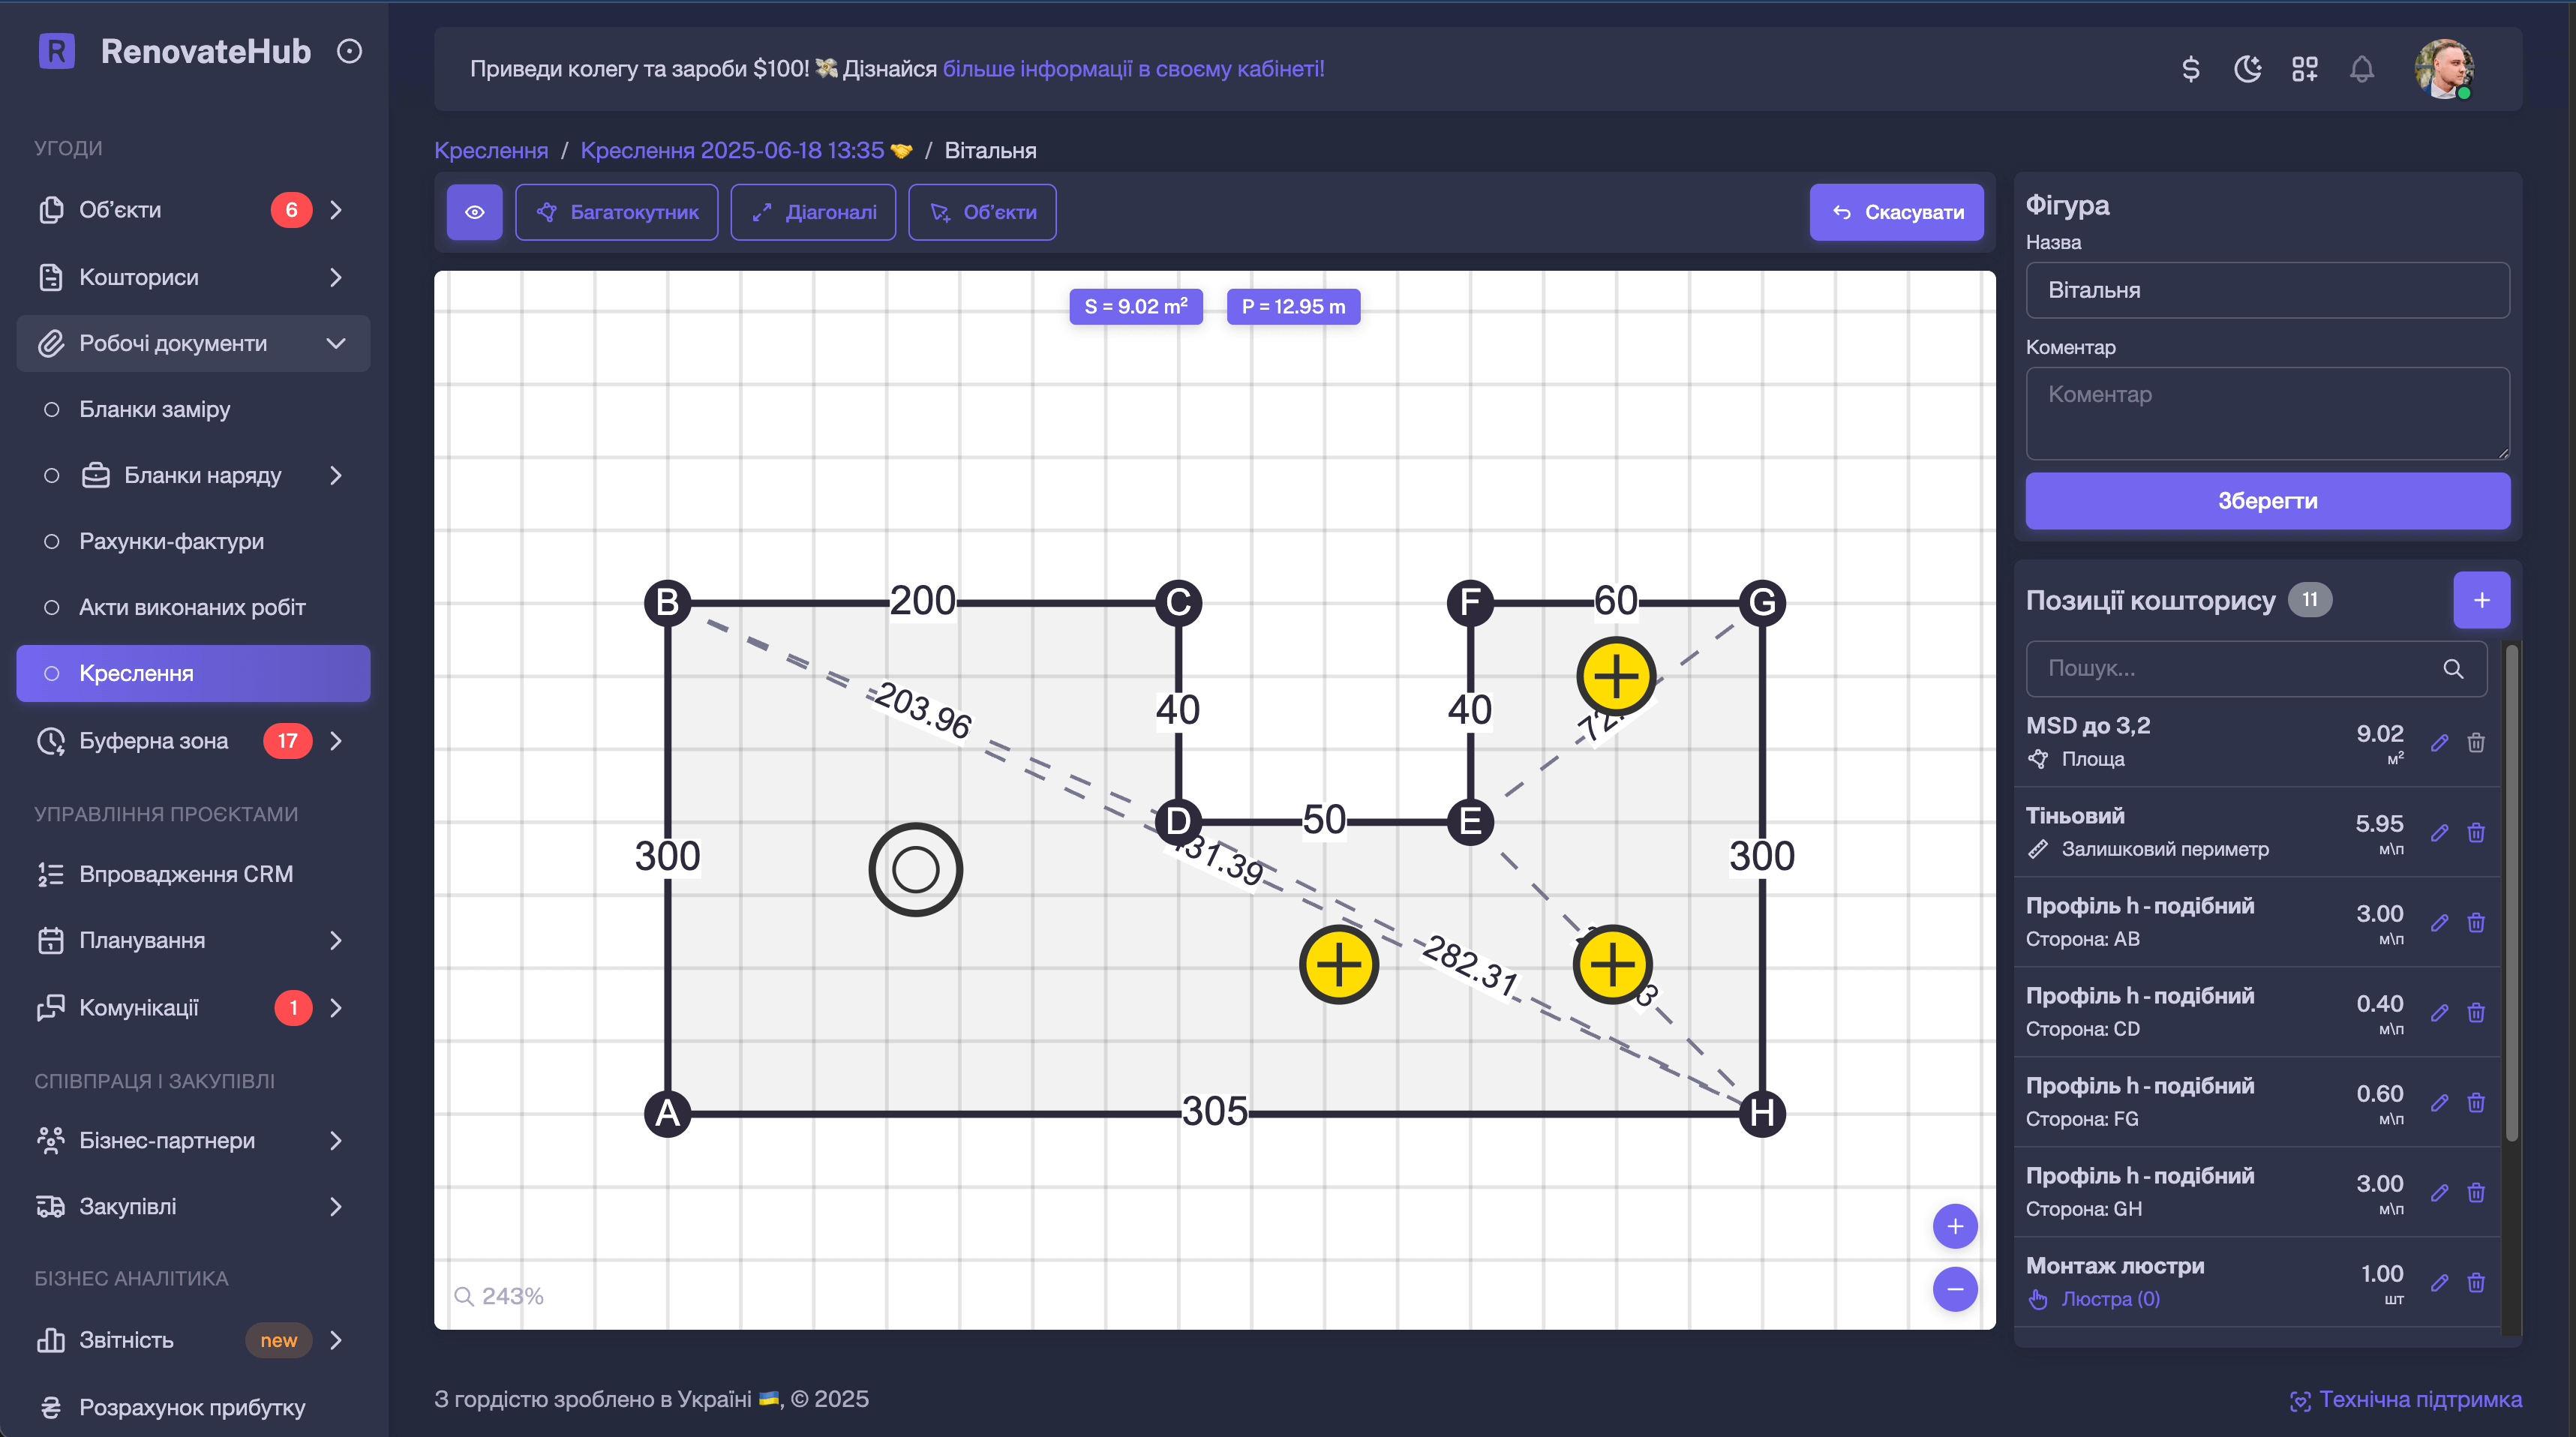Viewport: 2576px width, 1437px height.
Task: Click the Креслення breadcrumb link
Action: (491, 150)
